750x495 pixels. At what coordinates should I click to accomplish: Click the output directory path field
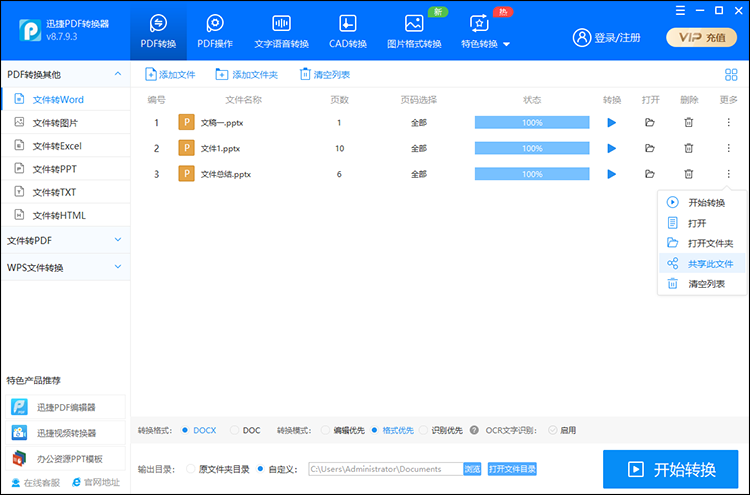click(x=386, y=469)
